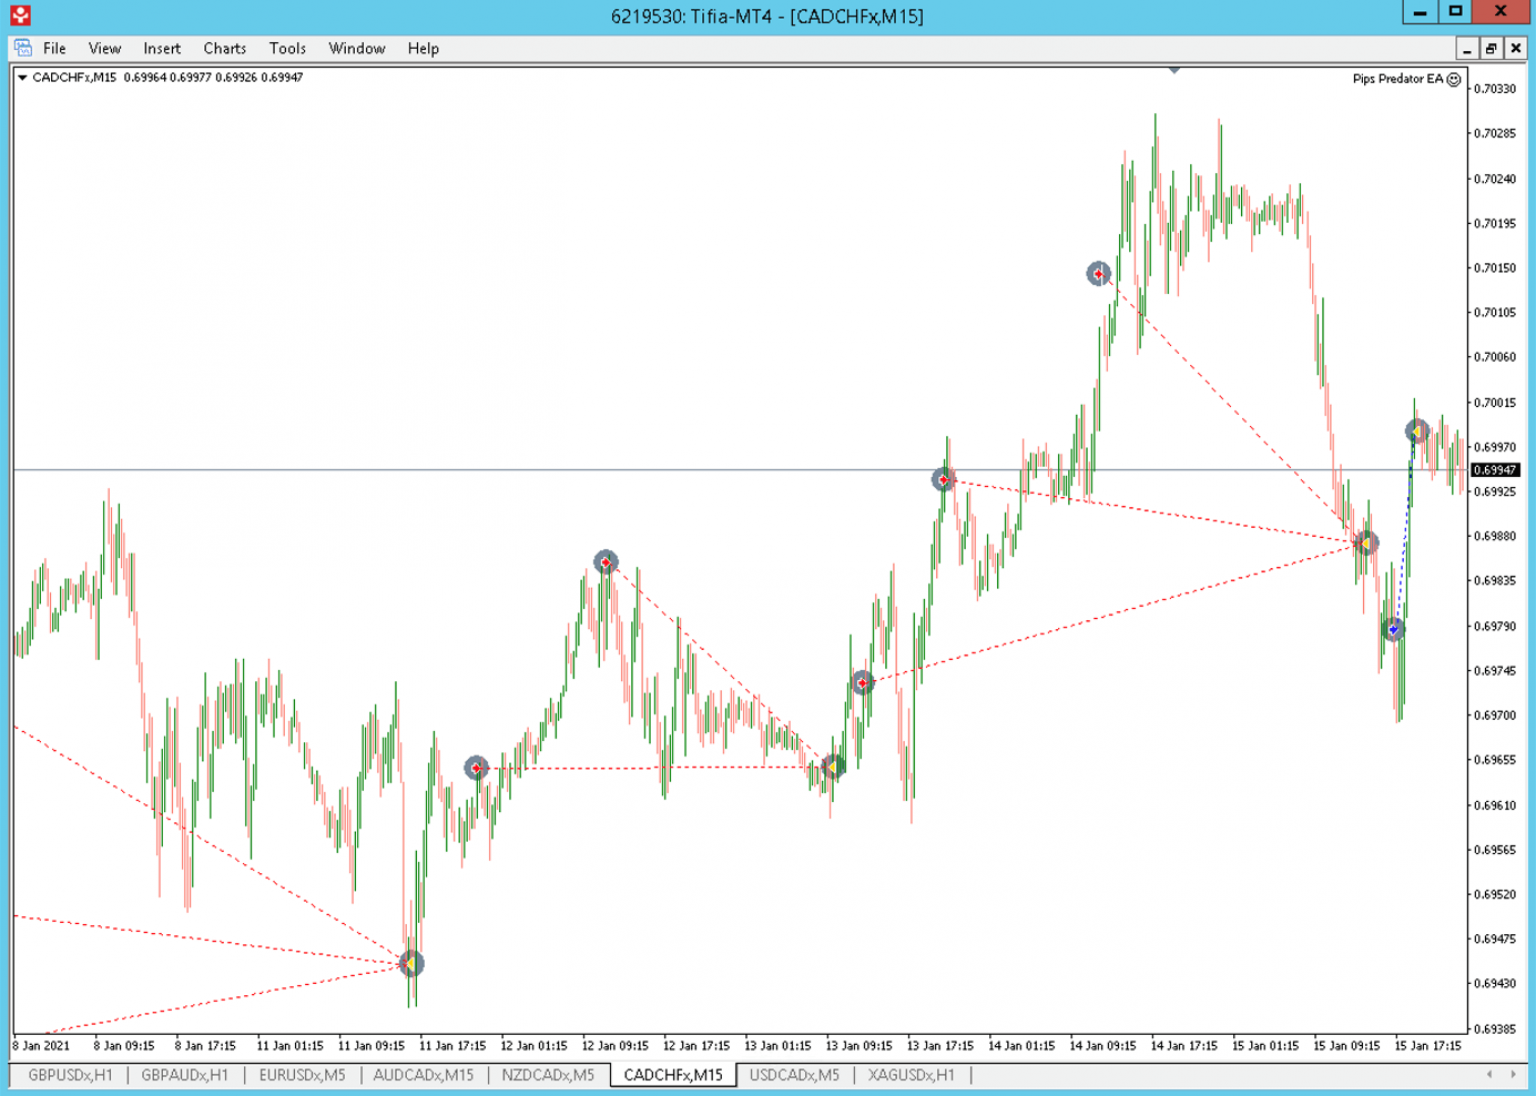Select the AUDCADx,M15 chart tab
Viewport: 1536px width, 1096px height.
[x=423, y=1075]
